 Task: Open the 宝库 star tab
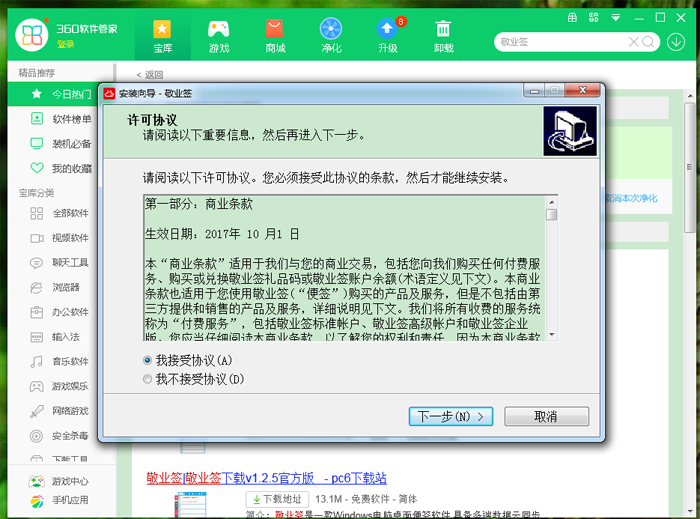coord(162,37)
